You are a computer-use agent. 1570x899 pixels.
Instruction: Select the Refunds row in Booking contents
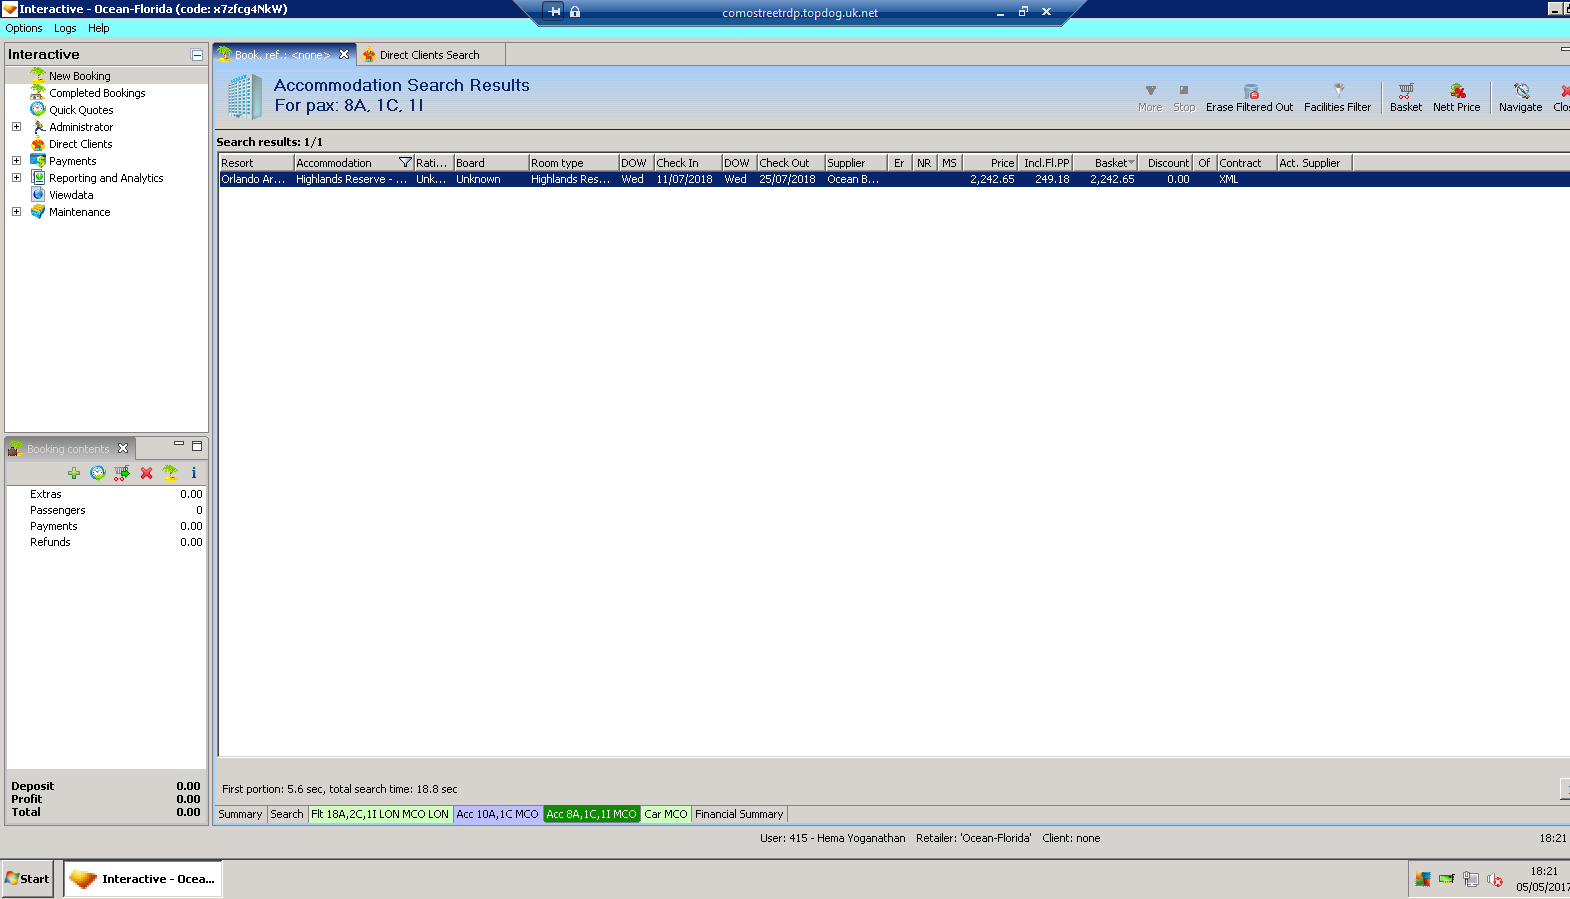click(106, 542)
